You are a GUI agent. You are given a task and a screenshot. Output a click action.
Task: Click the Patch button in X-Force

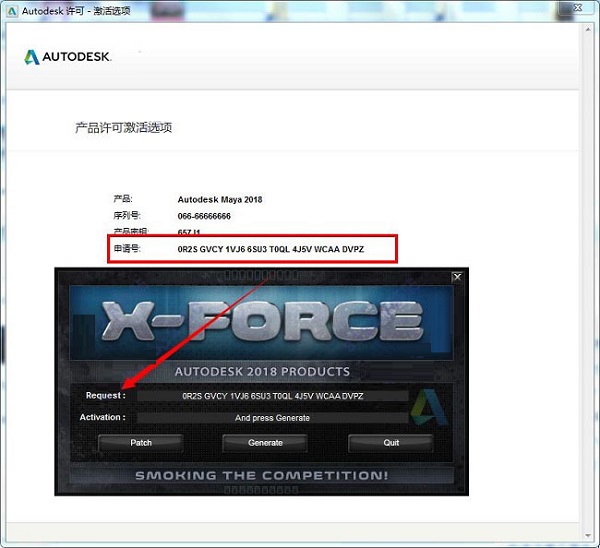141,443
